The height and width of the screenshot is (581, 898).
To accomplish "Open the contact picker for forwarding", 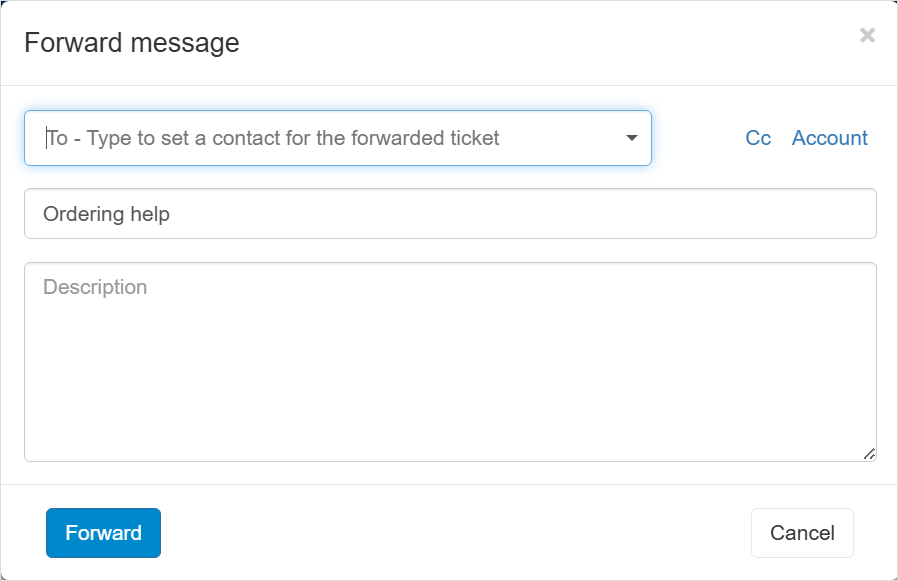I will point(632,138).
